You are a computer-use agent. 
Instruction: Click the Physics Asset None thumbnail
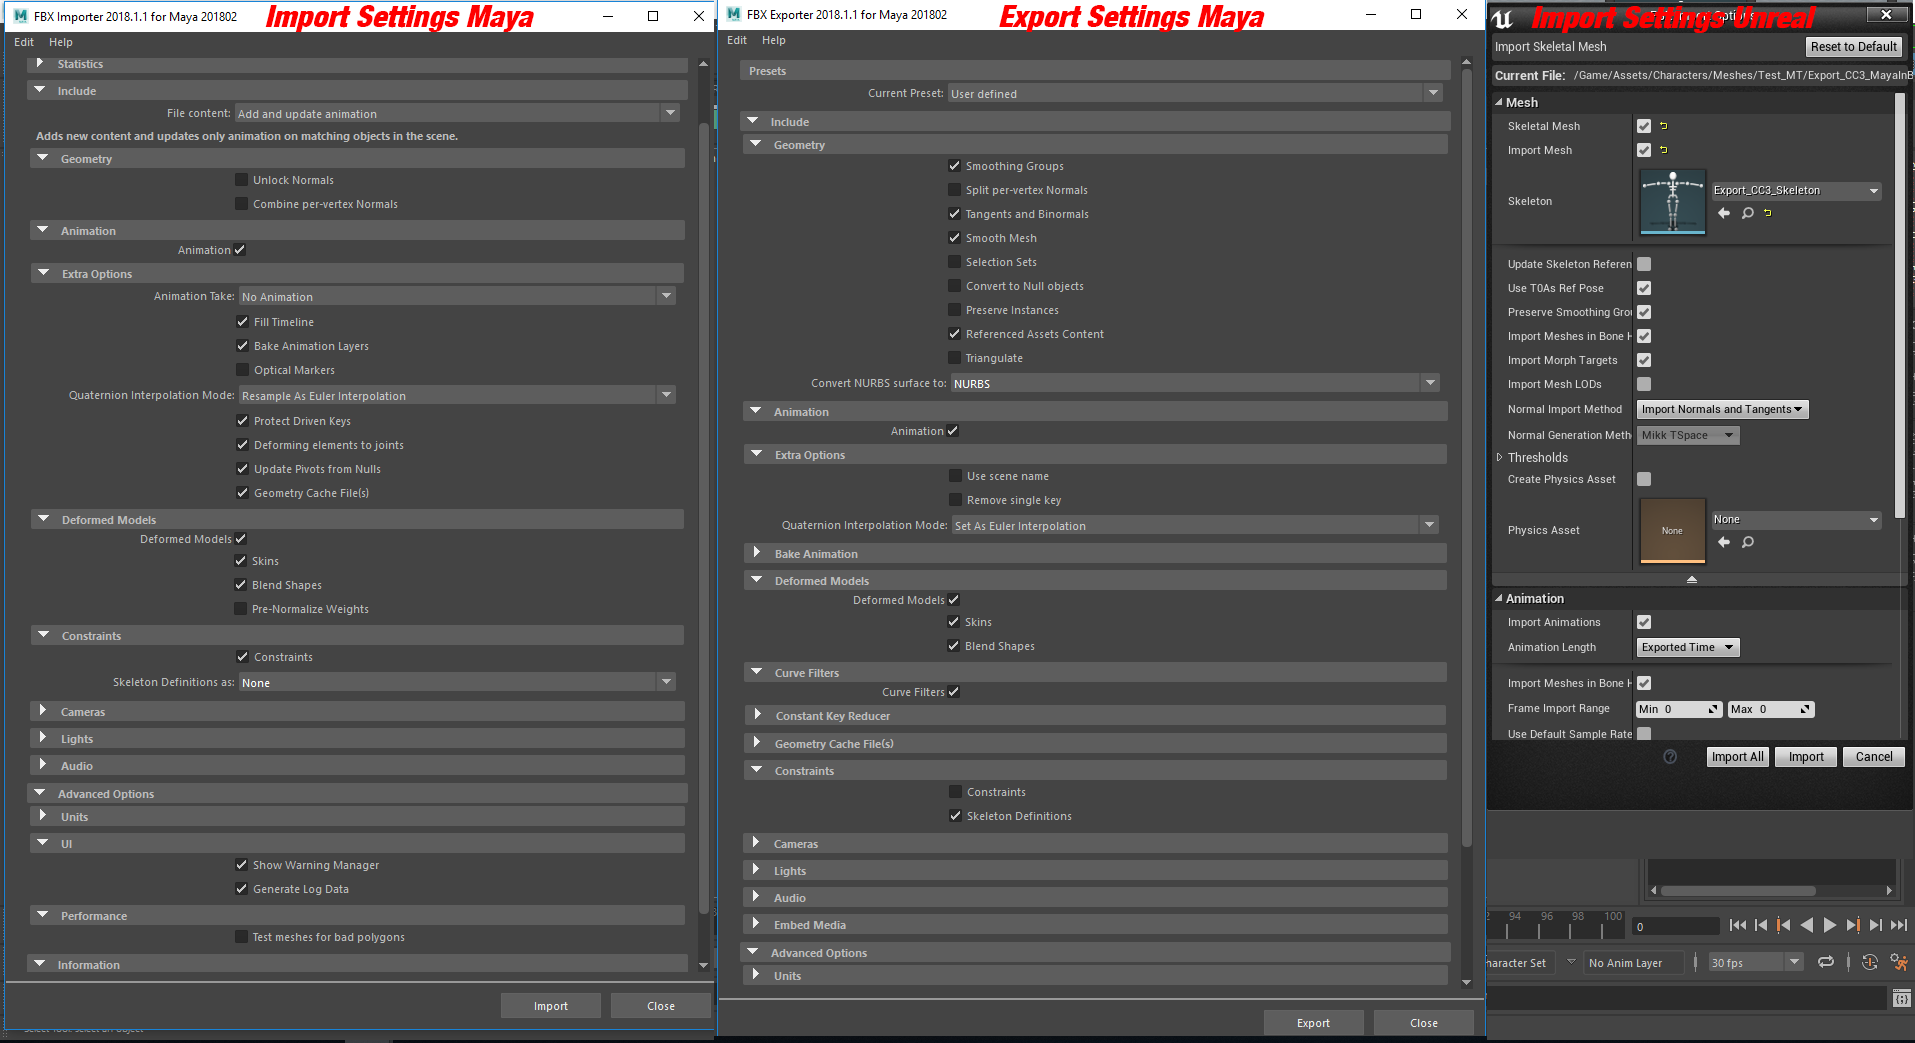(1673, 531)
